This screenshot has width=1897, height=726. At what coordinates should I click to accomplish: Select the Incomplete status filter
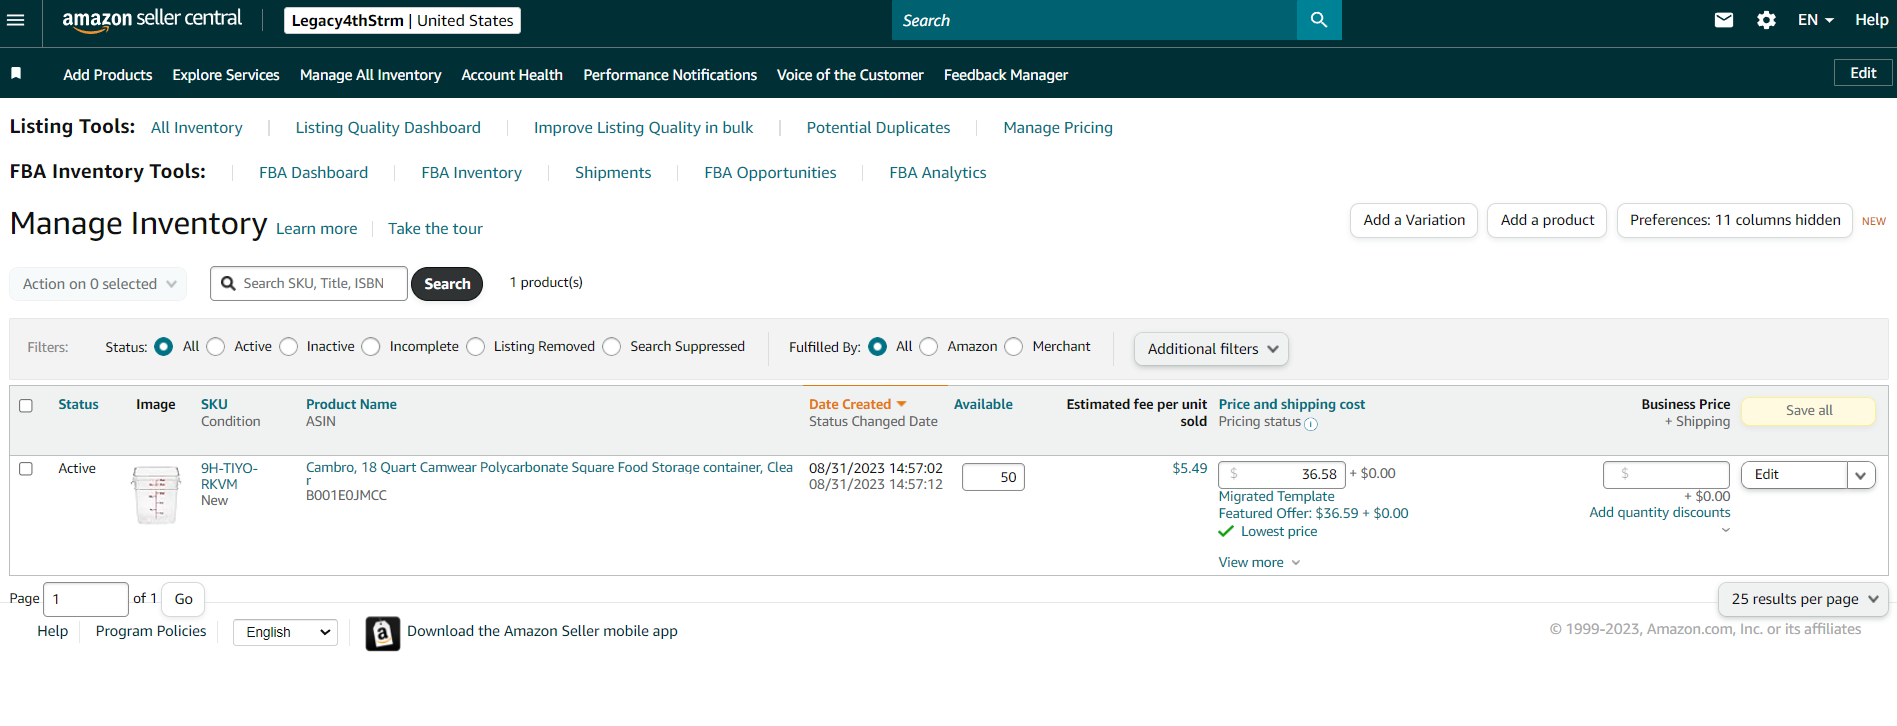coord(371,347)
